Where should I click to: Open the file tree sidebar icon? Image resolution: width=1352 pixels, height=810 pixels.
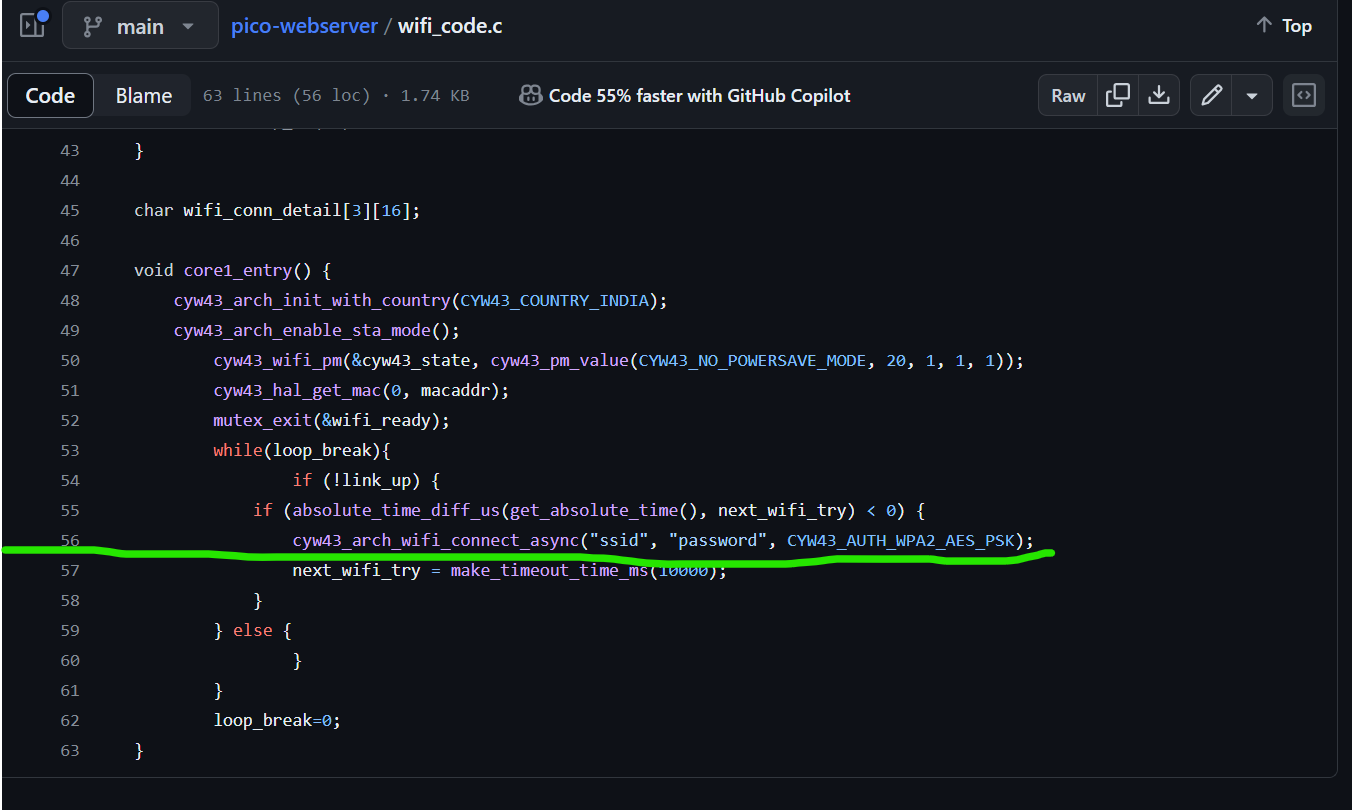tap(31, 25)
